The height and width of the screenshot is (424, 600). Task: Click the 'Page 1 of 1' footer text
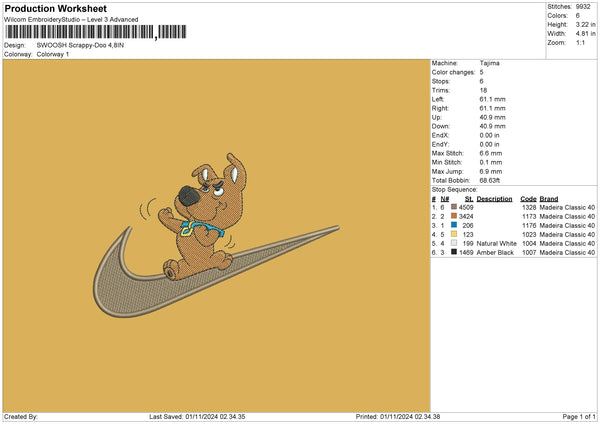pos(579,416)
